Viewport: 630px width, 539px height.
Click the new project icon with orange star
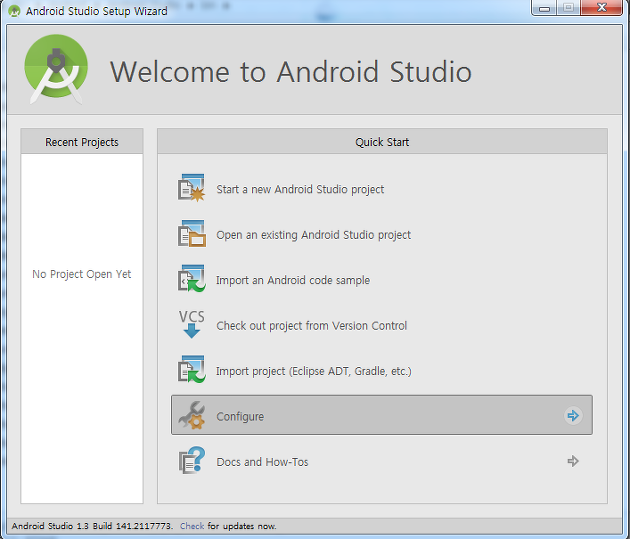point(192,188)
